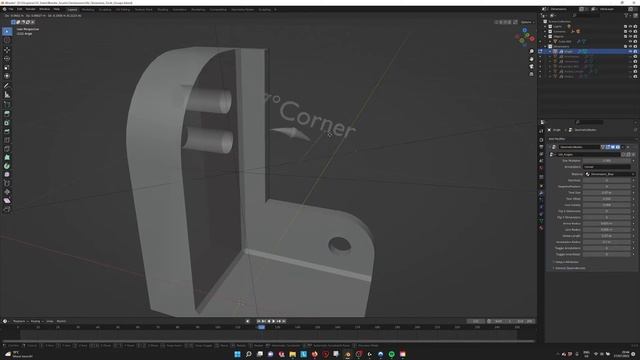Jump to the timeline start frame
The image size is (640, 360).
pos(258,321)
